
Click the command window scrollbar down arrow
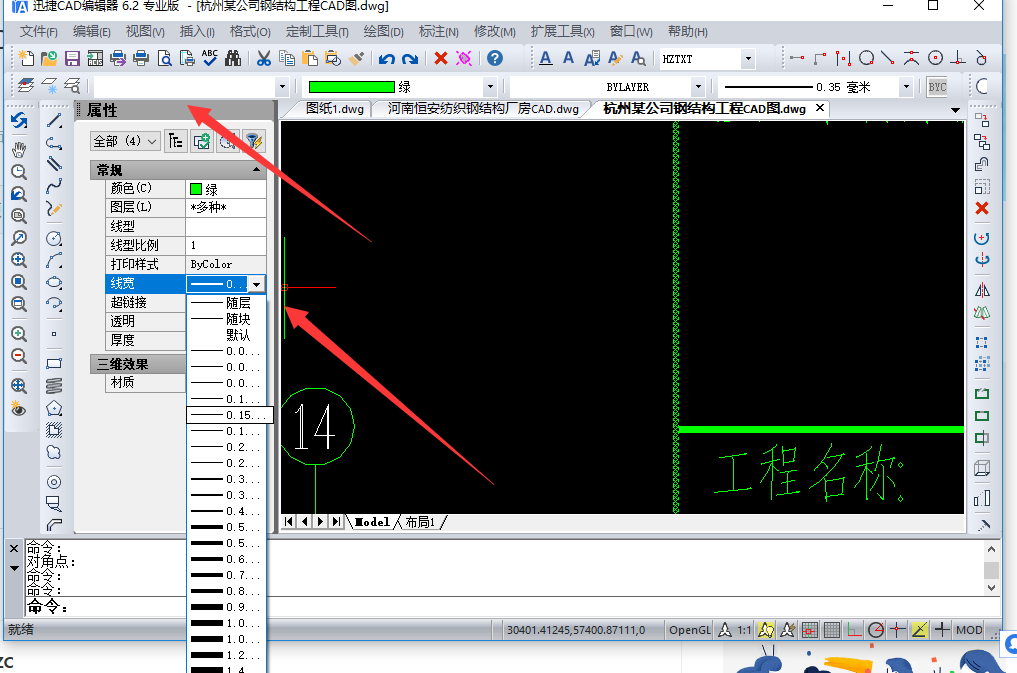991,588
